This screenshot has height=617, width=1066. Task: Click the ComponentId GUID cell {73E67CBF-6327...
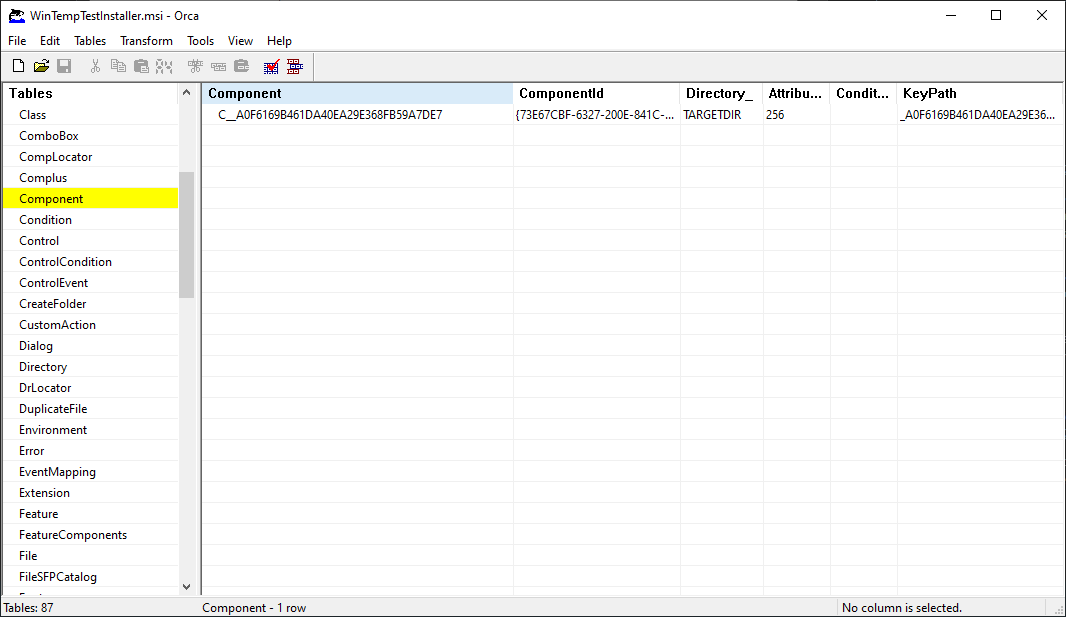596,115
